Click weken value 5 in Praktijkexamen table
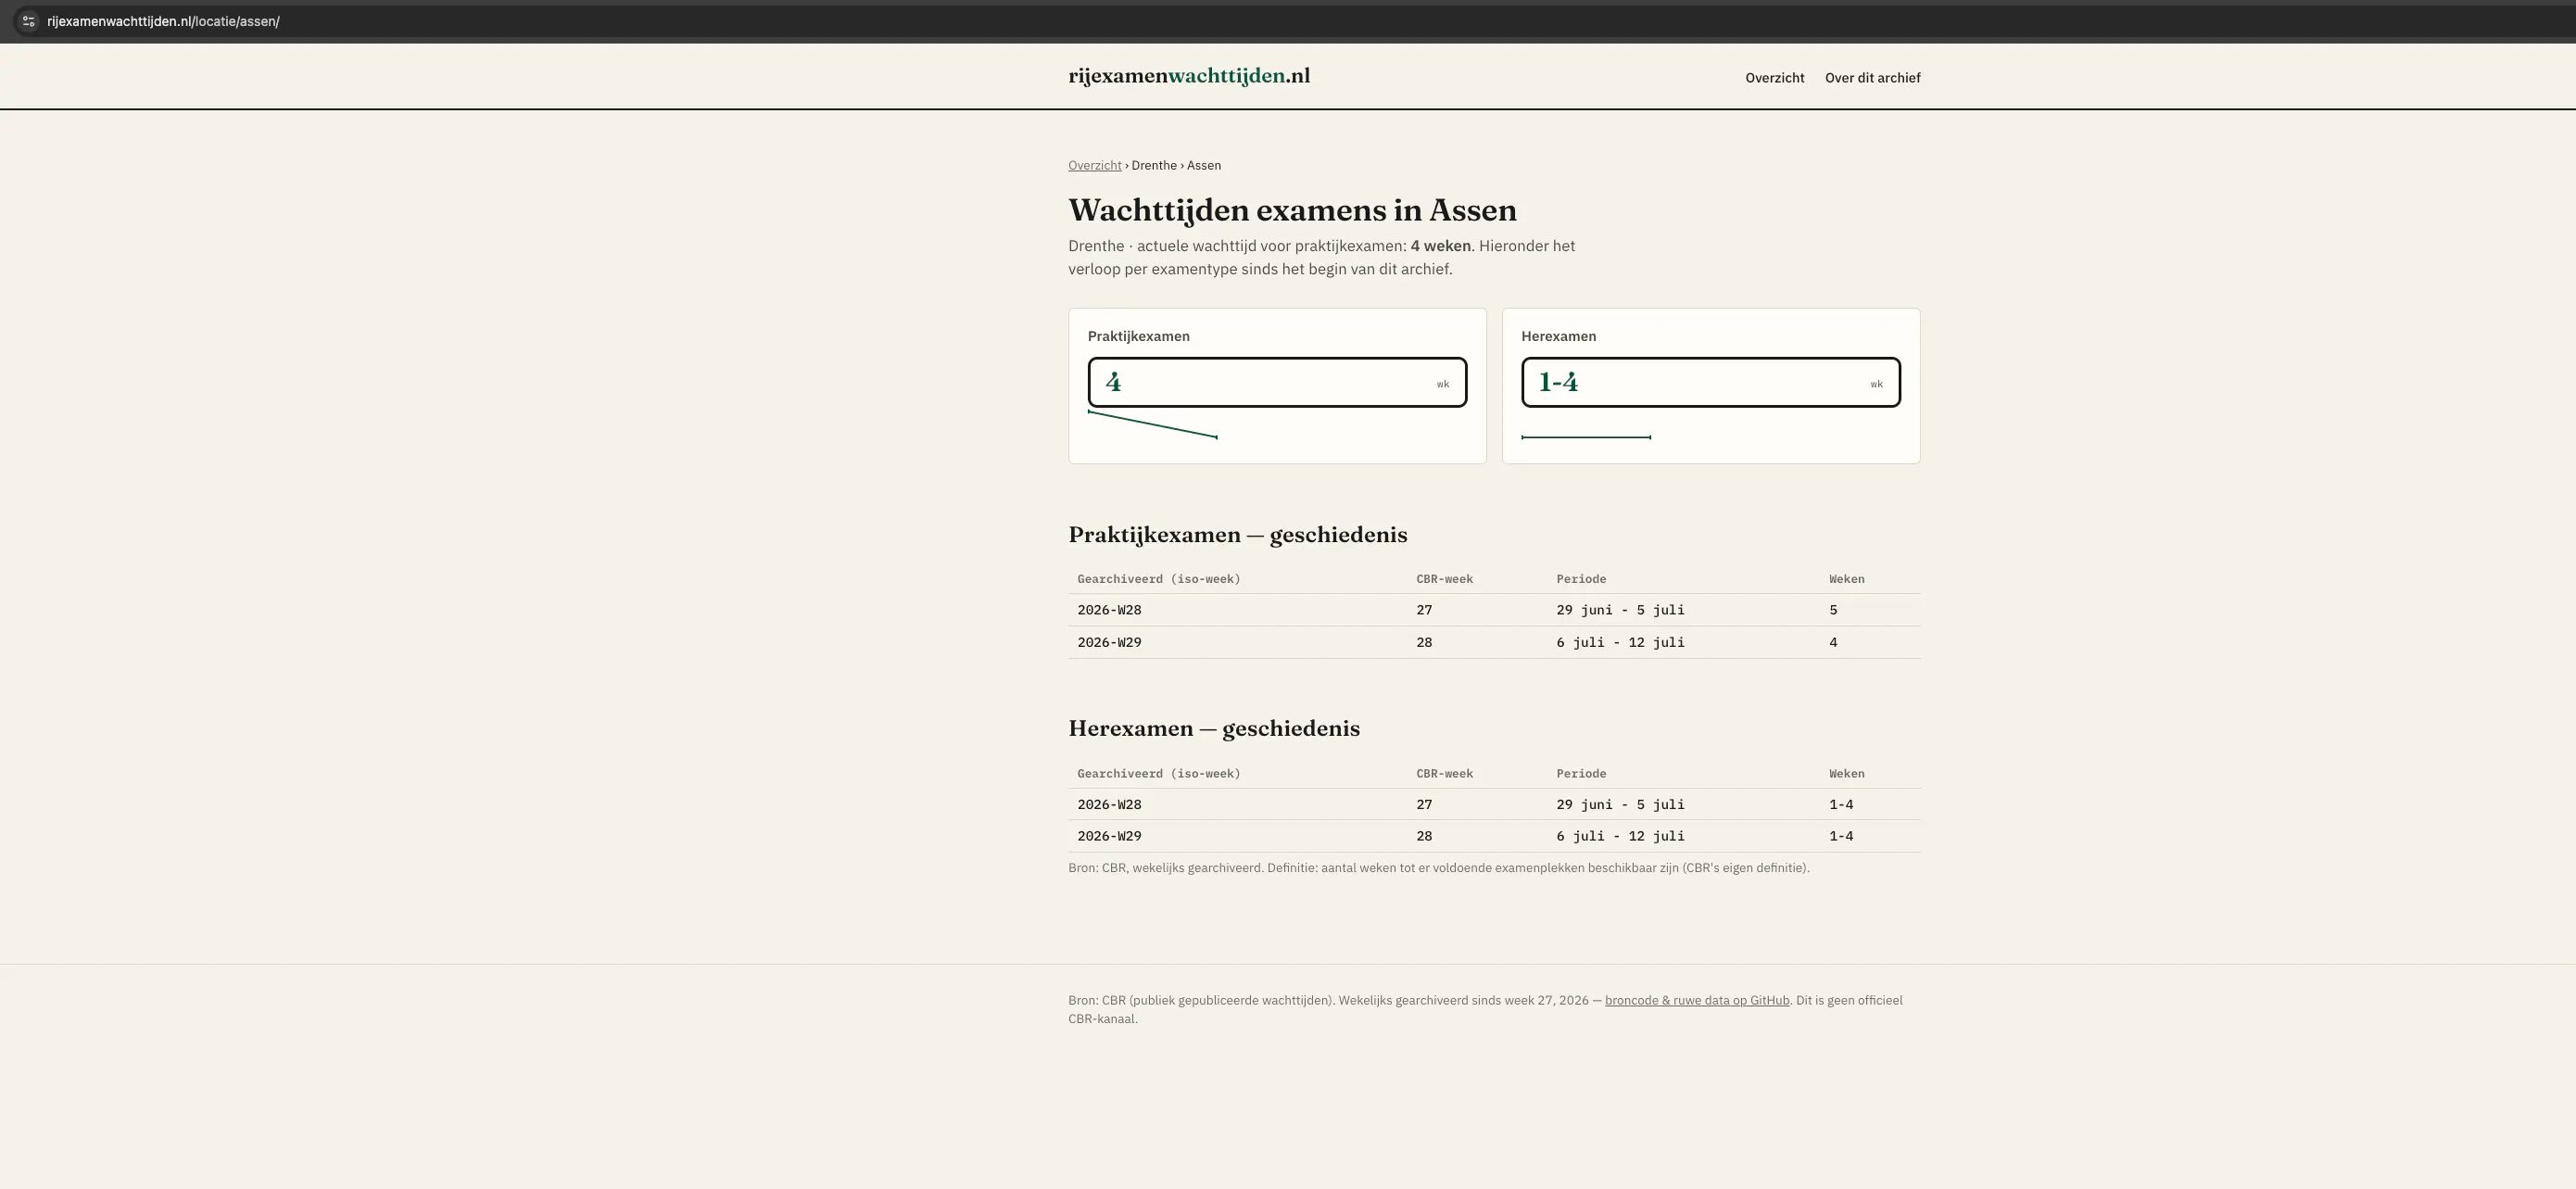 pos(1833,610)
